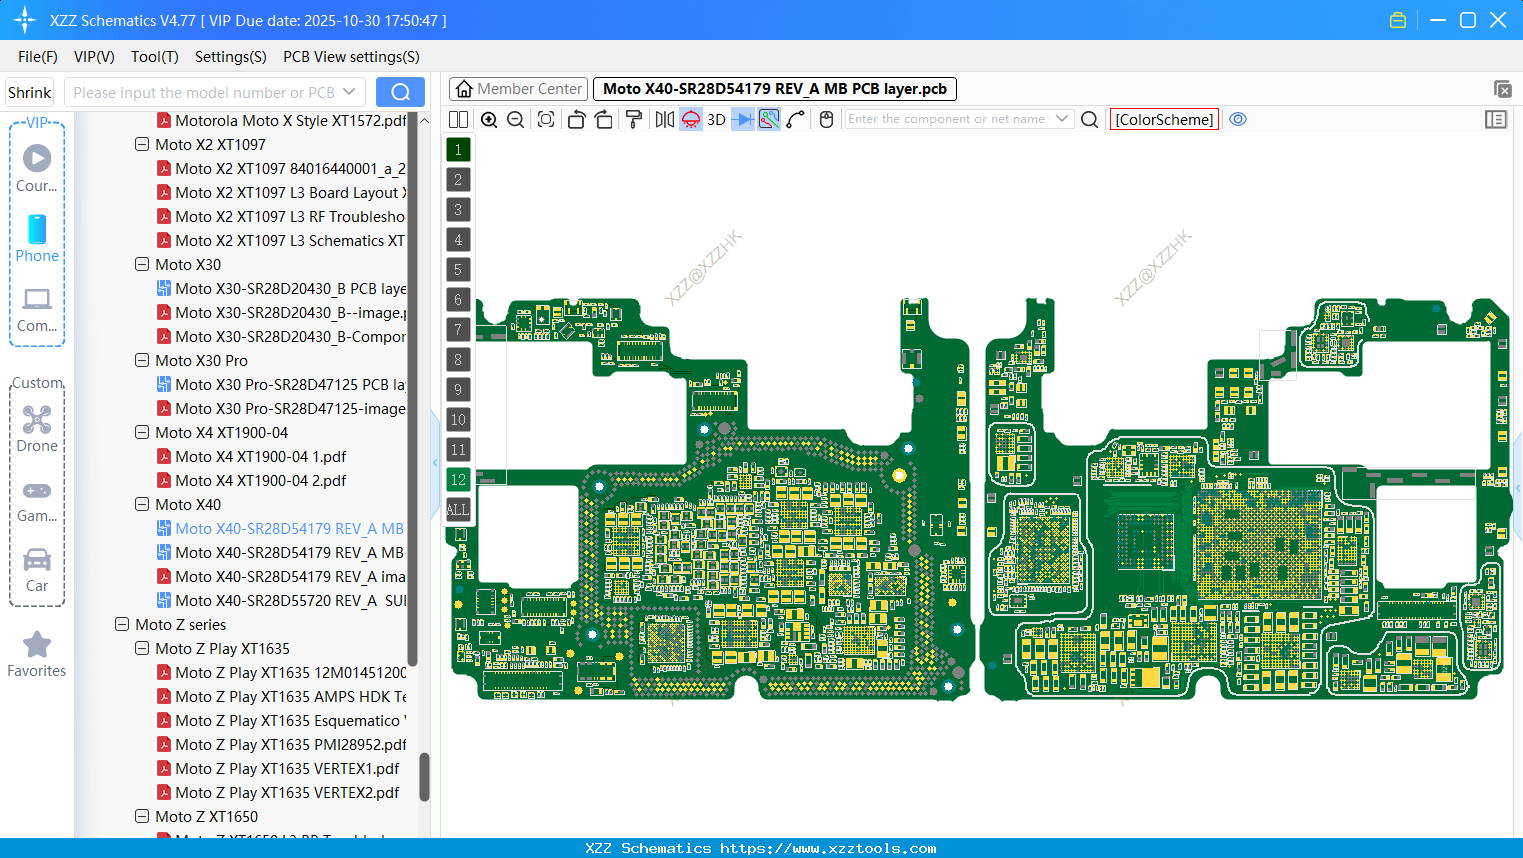
Task: Select the mouse pan tool on the toolbar
Action: tap(826, 119)
